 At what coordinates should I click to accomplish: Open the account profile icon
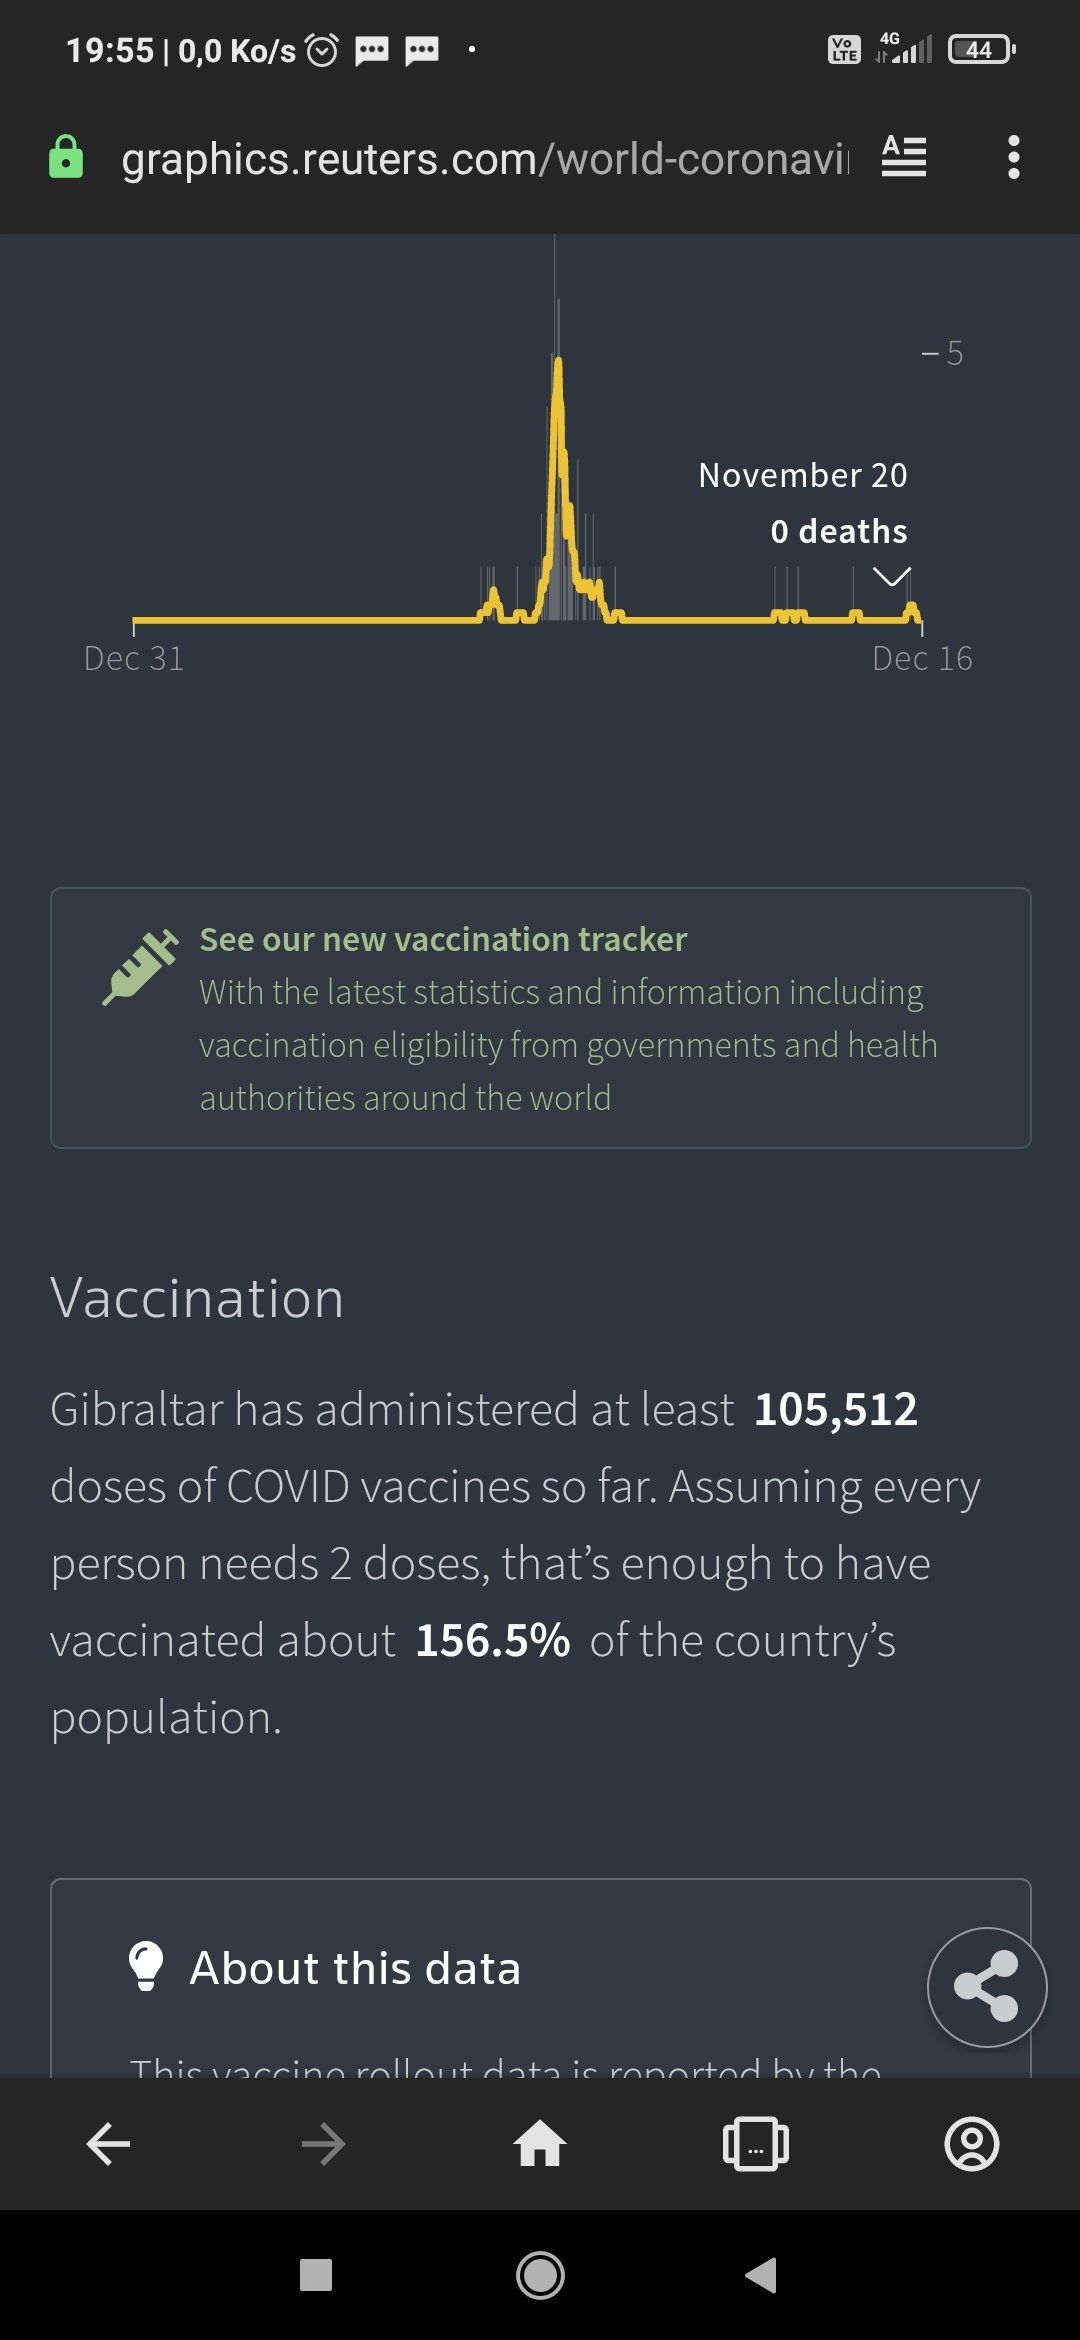pos(971,2143)
